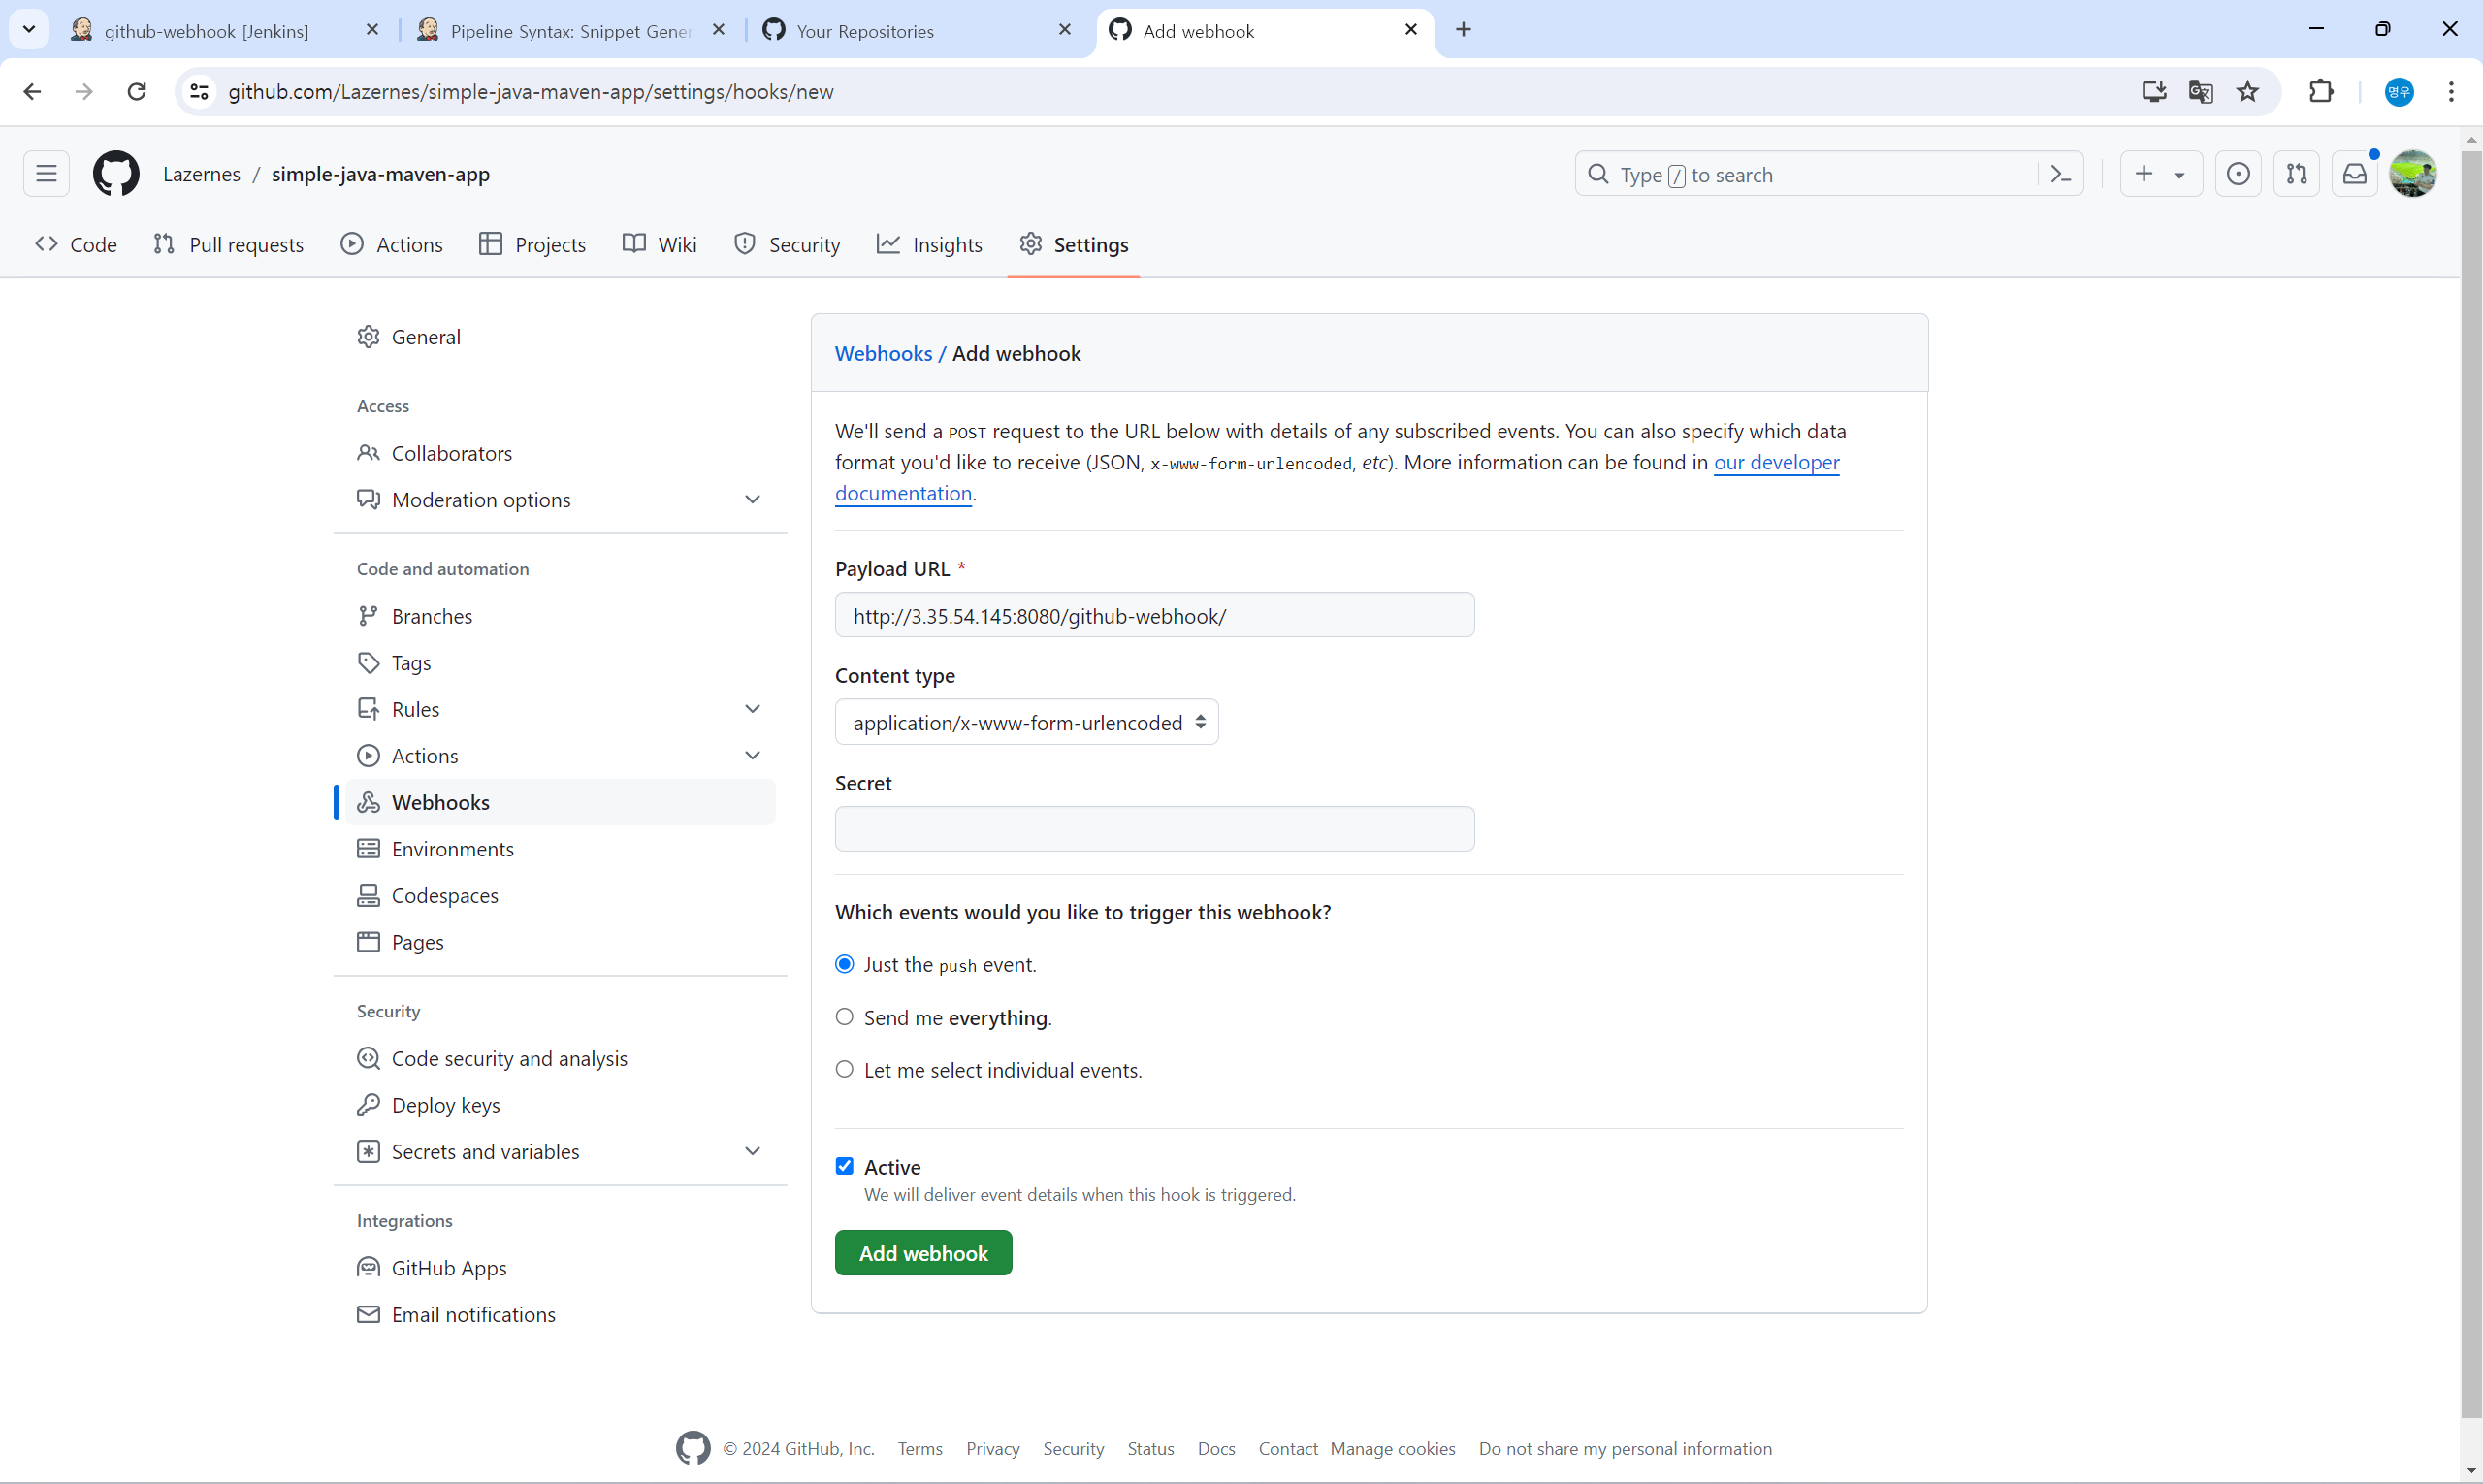Viewport: 2483px width, 1484px height.
Task: Open the Actions repository tab
Action: [392, 245]
